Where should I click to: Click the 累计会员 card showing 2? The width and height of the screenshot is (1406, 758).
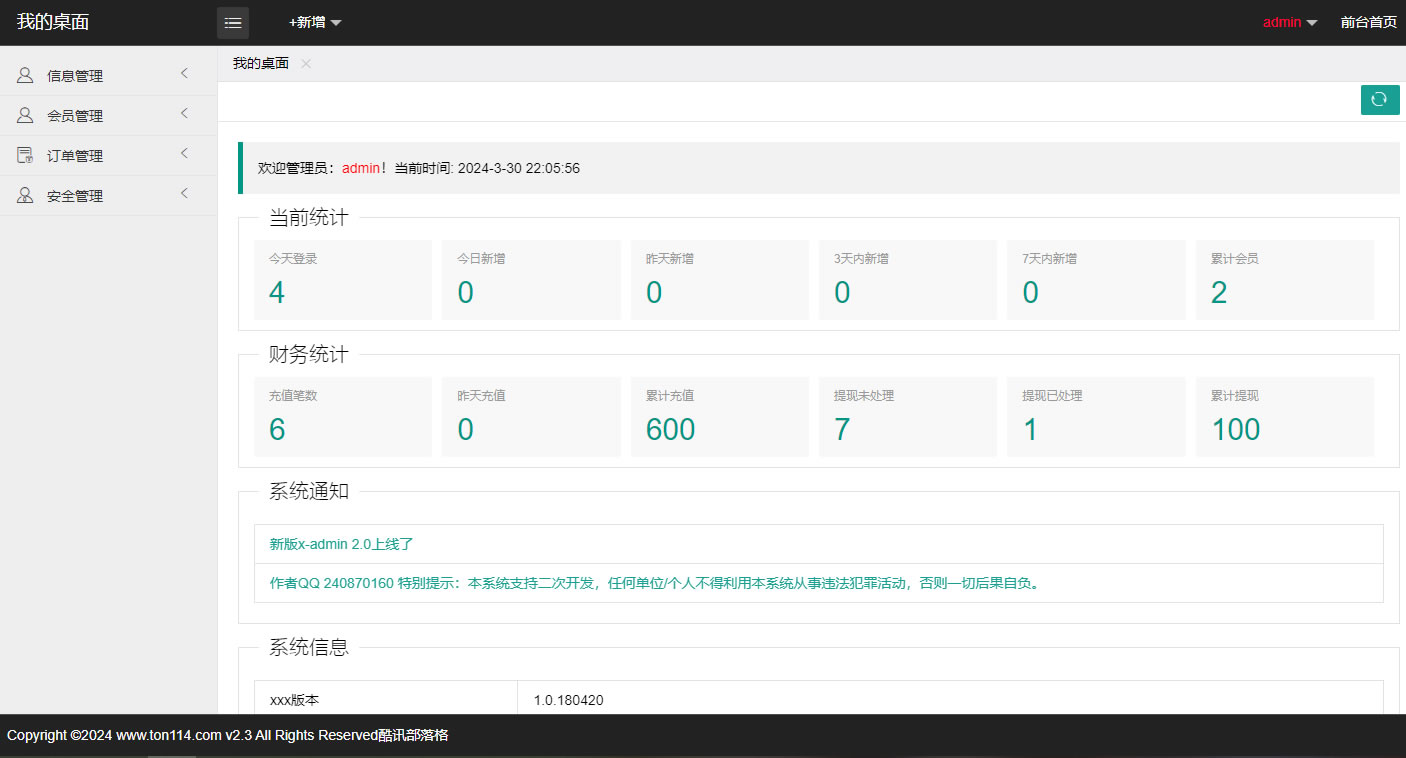point(1285,280)
